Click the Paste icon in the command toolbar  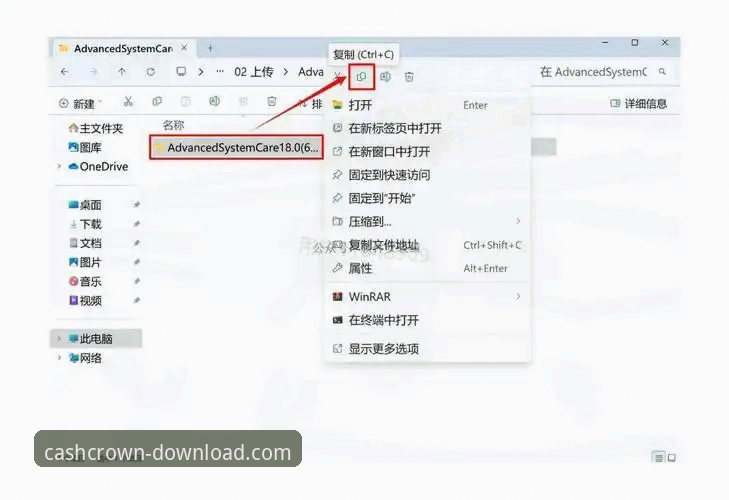click(186, 101)
